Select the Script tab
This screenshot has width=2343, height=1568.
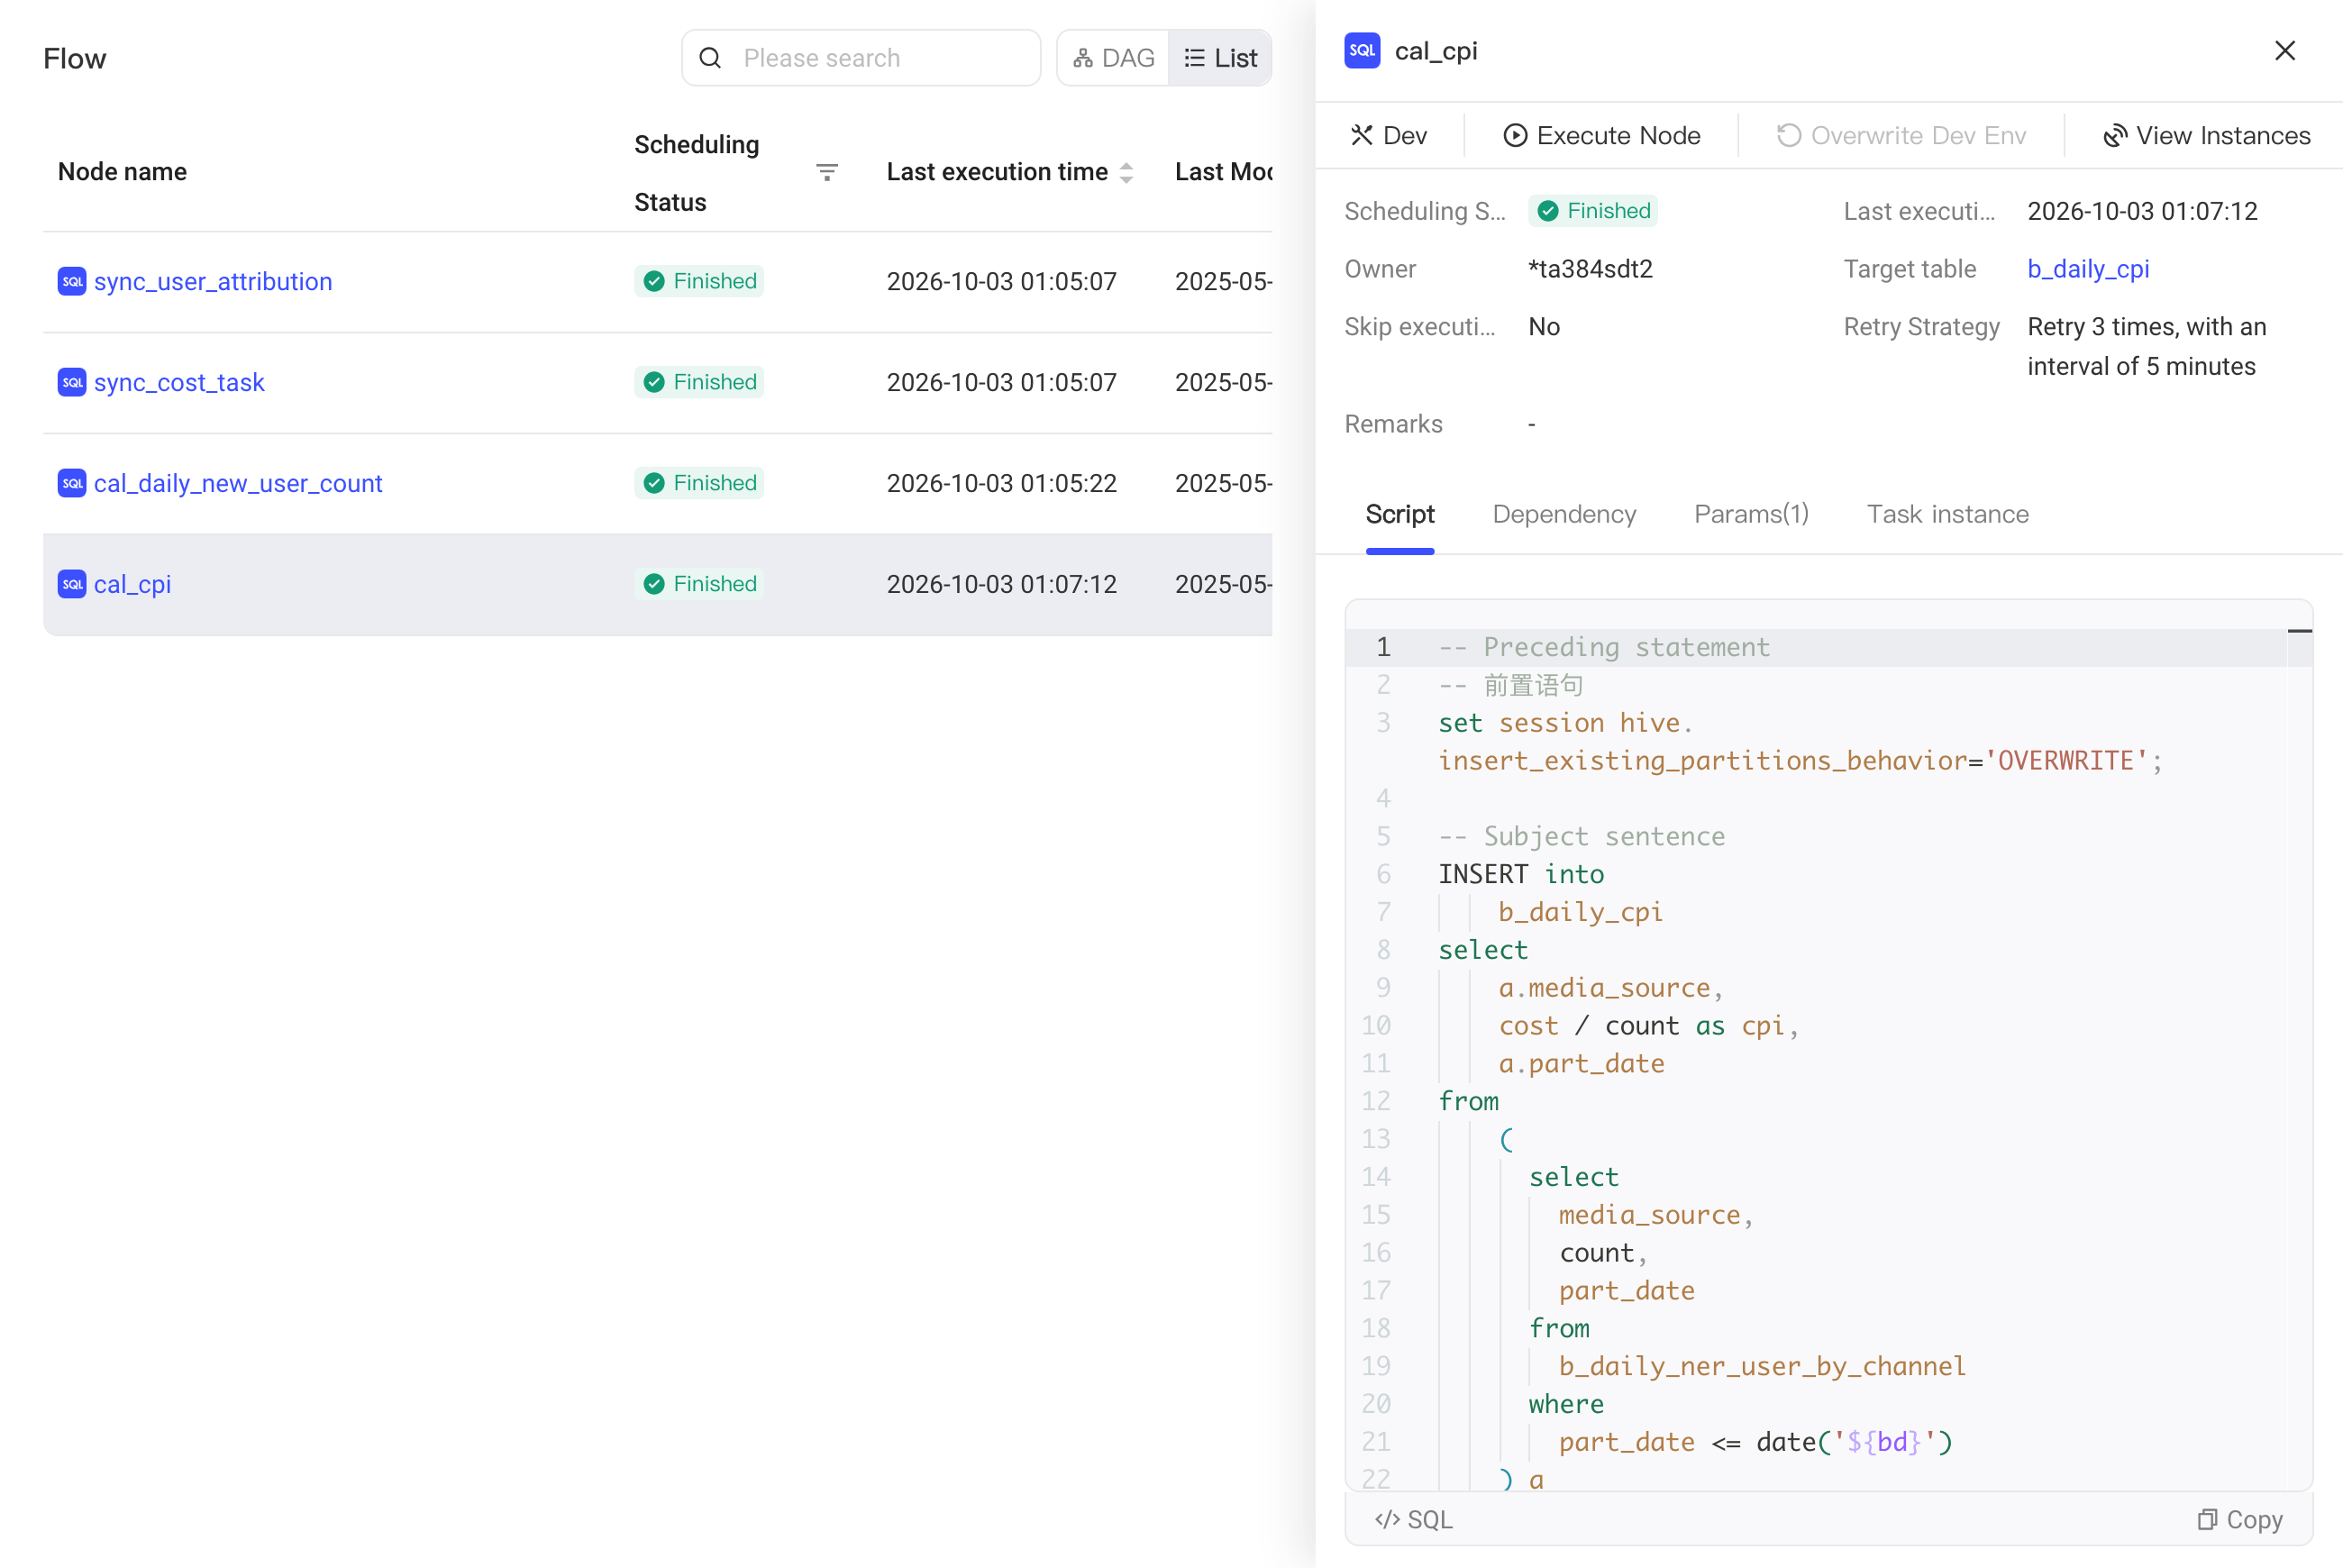[1399, 514]
